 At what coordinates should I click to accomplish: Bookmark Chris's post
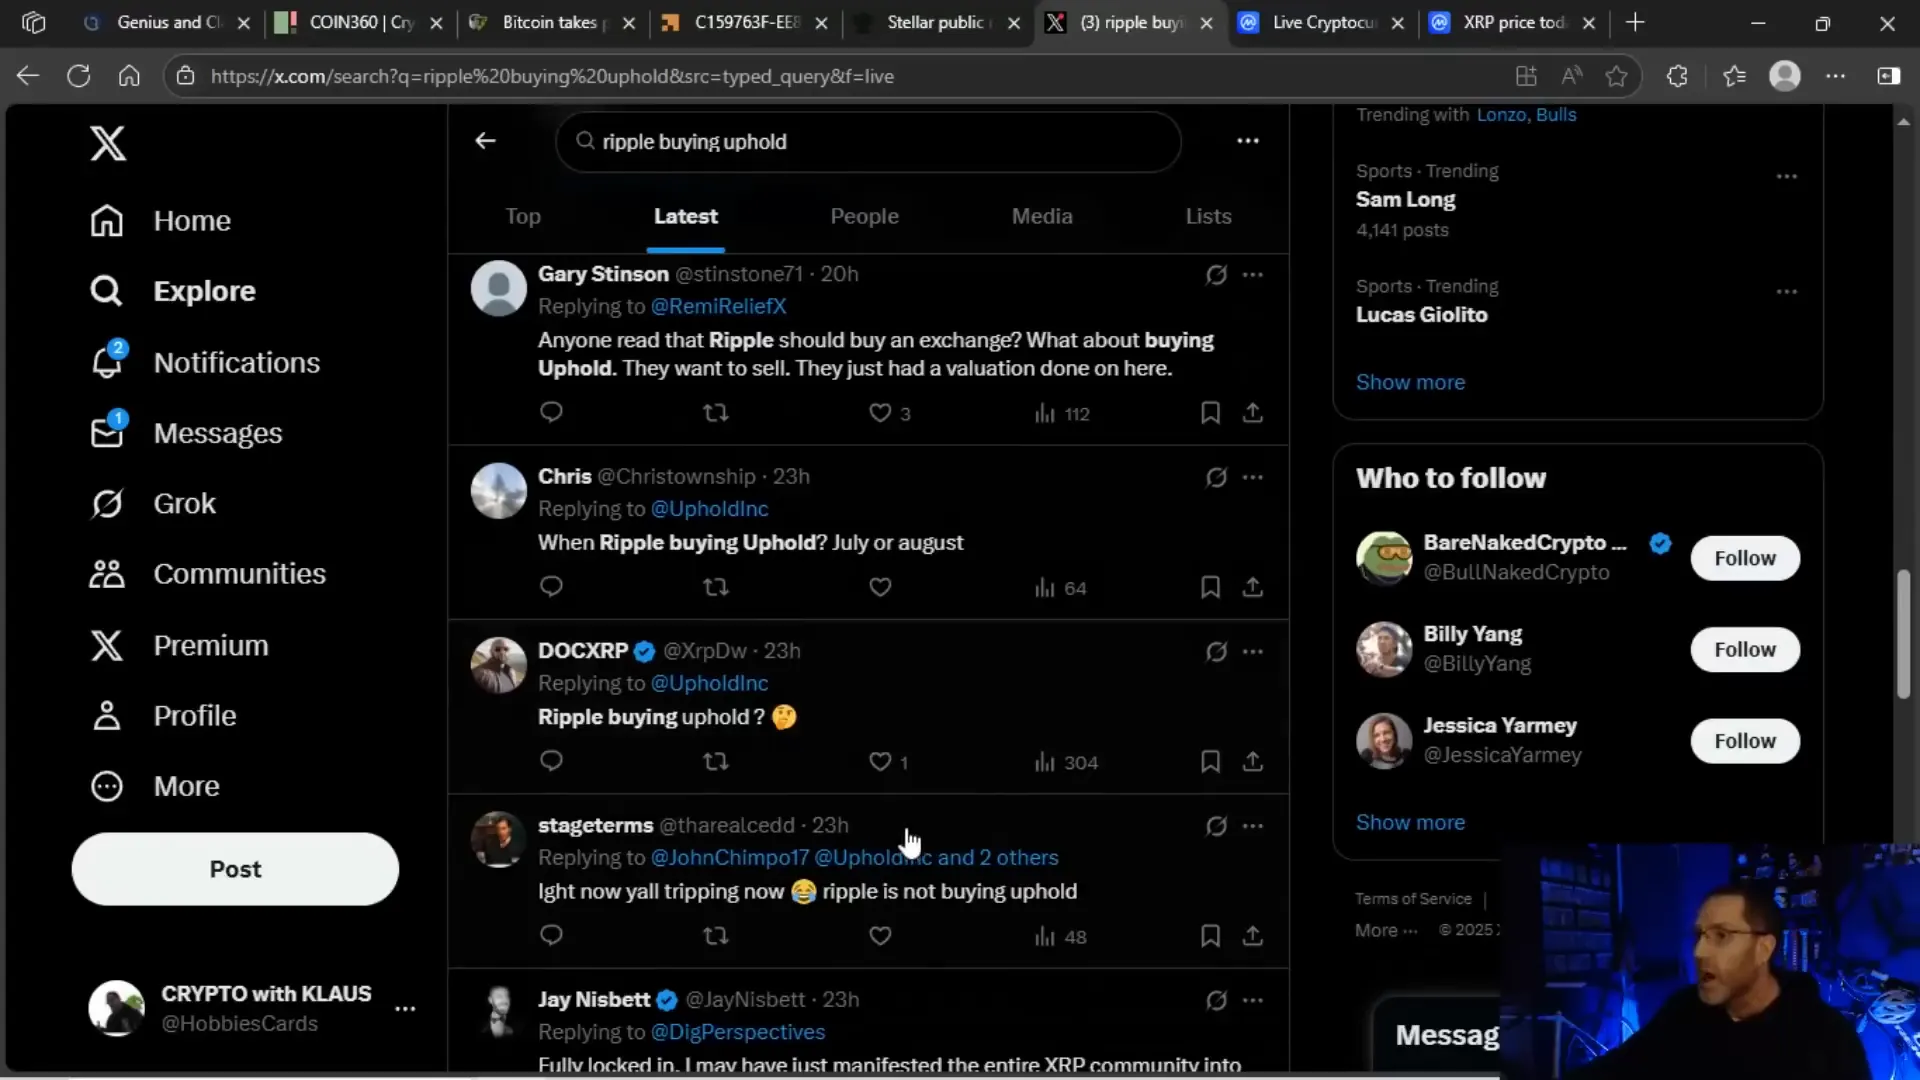[x=1210, y=586]
